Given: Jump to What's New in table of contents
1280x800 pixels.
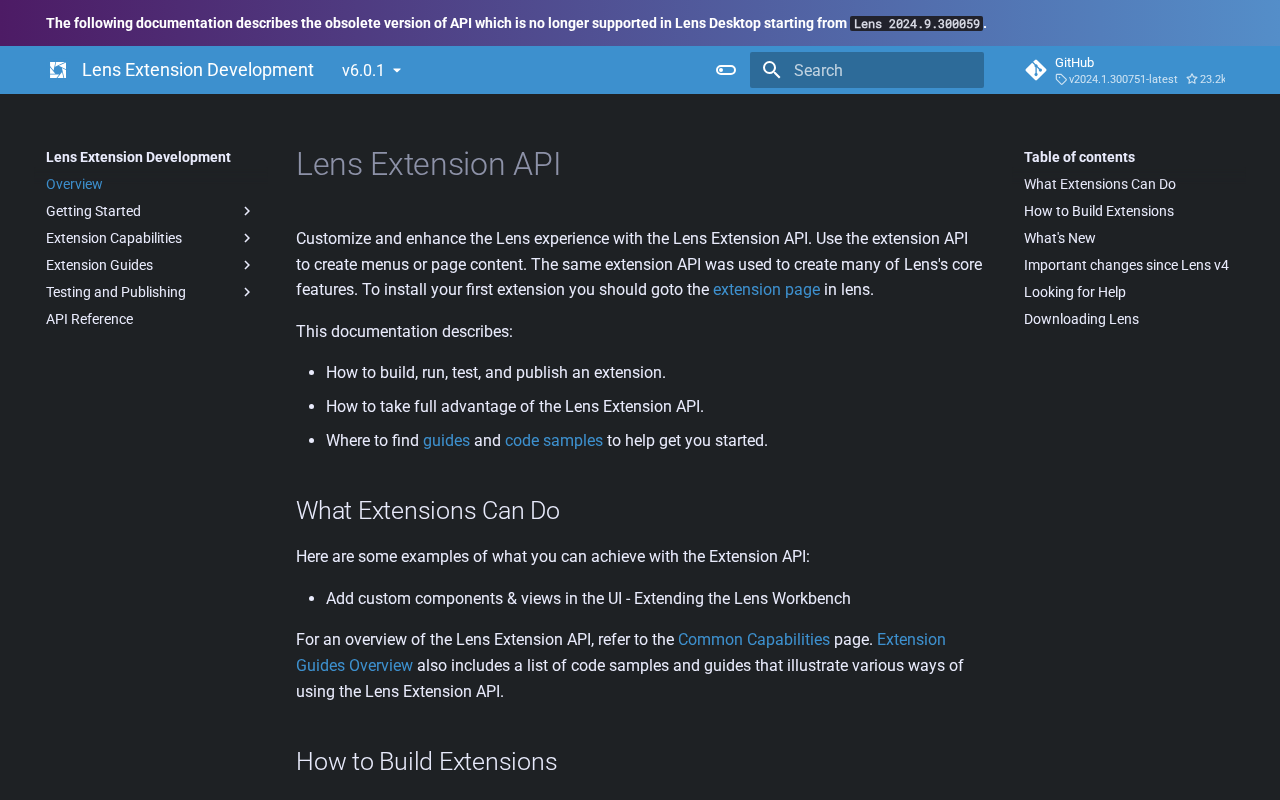Looking at the screenshot, I should [x=1059, y=238].
